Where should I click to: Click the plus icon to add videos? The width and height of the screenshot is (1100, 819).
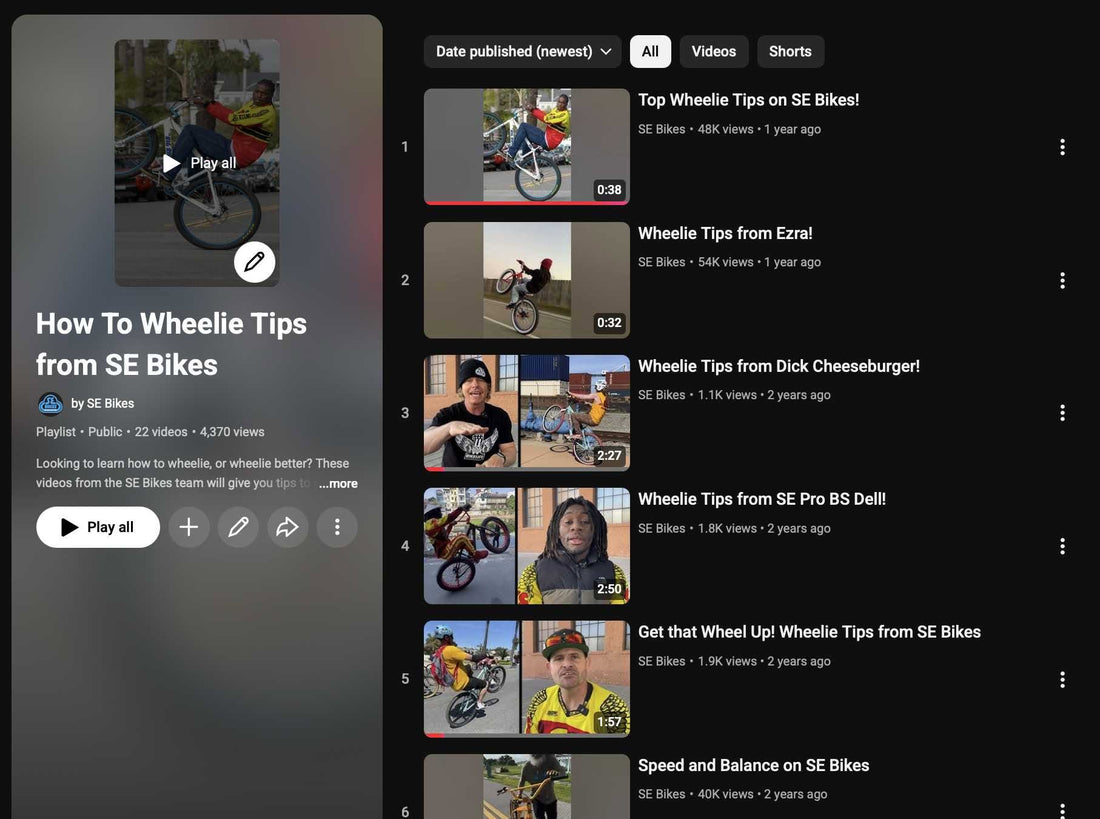[x=189, y=527]
